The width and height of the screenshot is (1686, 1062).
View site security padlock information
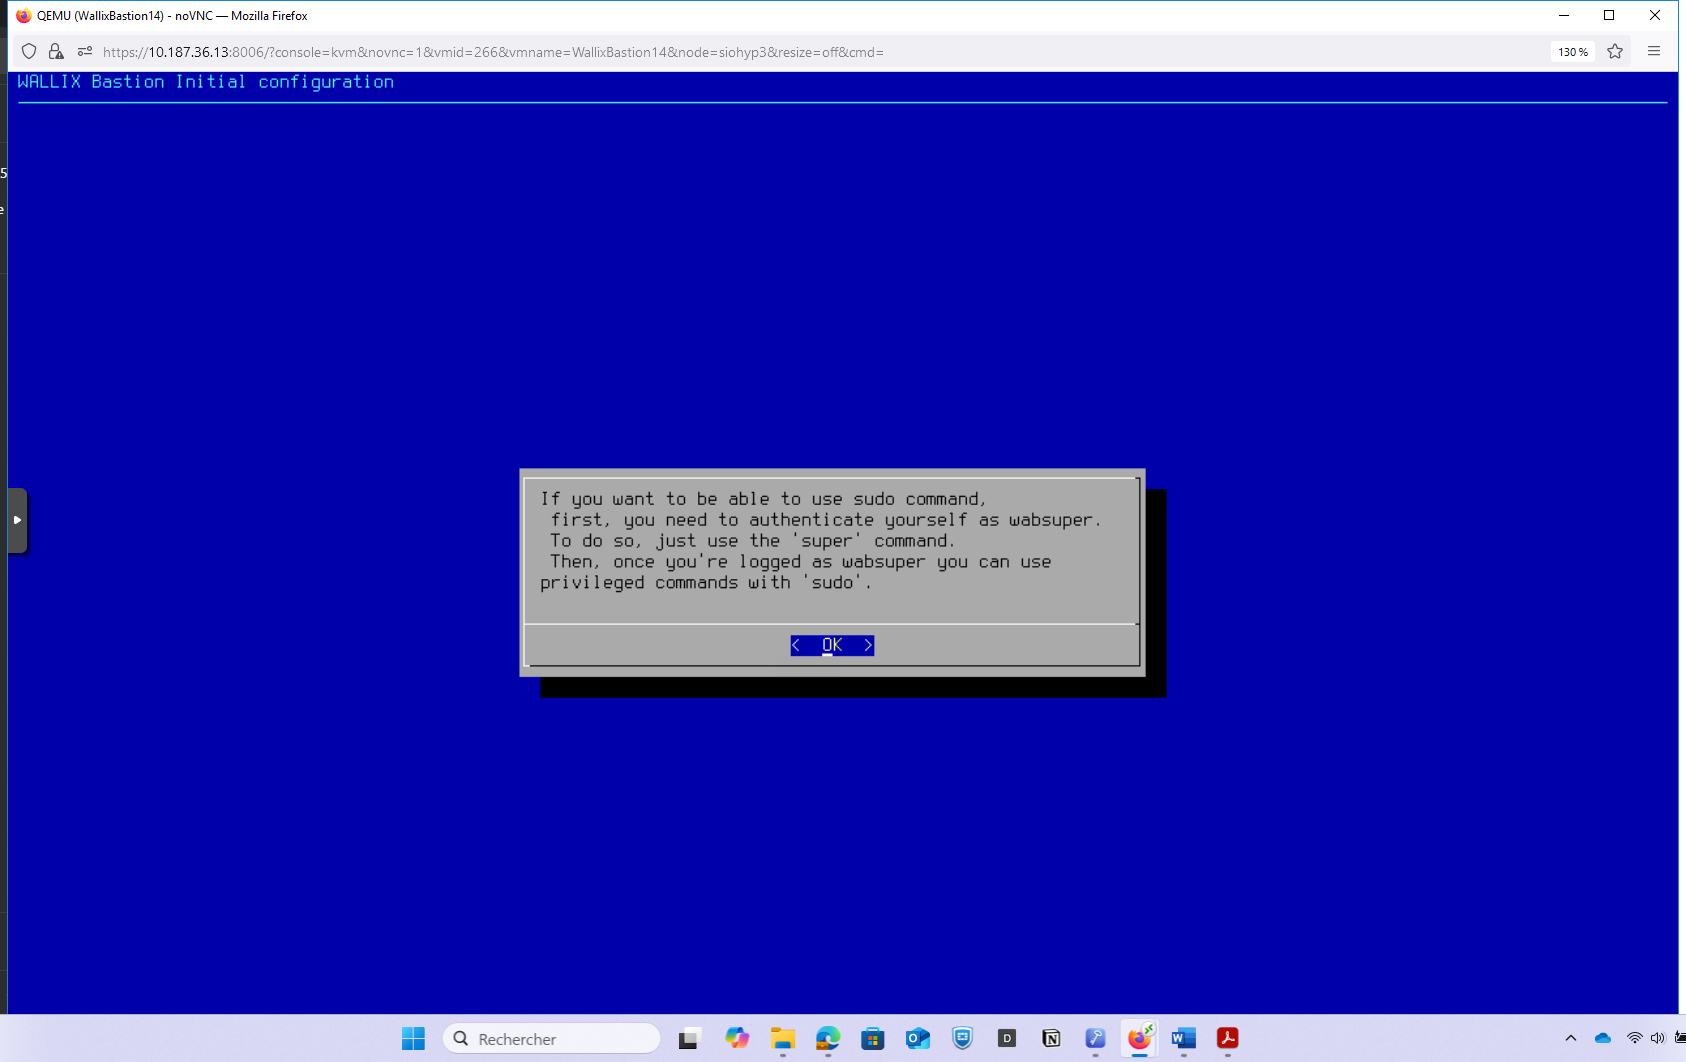tap(56, 52)
